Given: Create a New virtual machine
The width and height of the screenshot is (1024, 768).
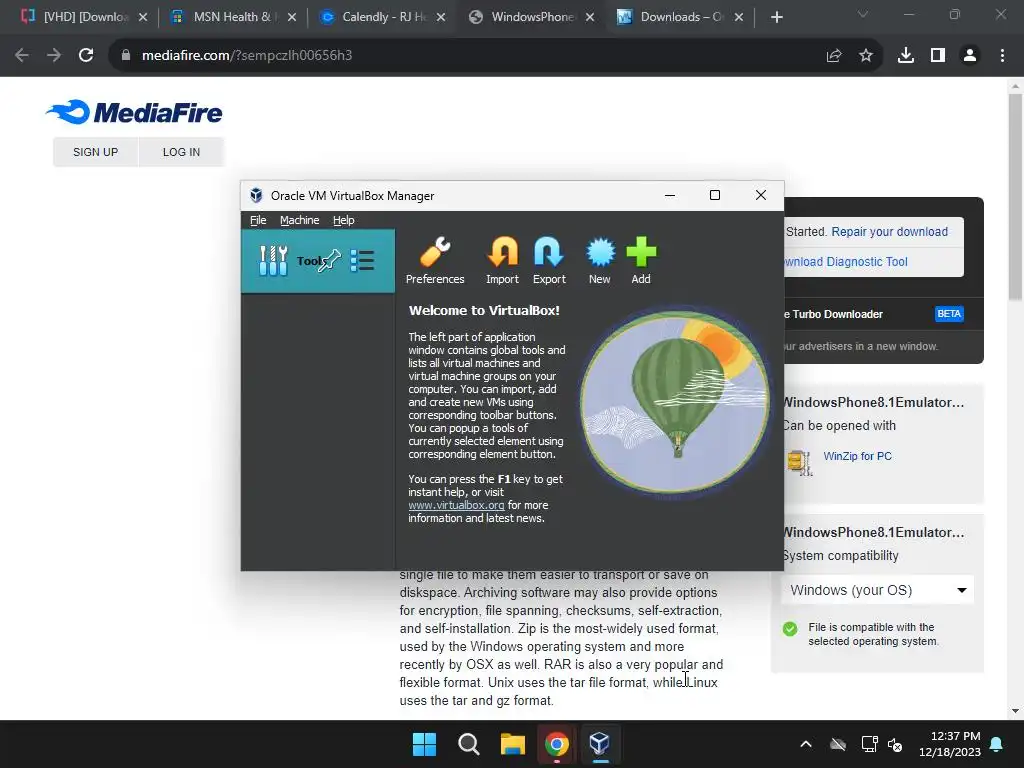Looking at the screenshot, I should point(600,261).
